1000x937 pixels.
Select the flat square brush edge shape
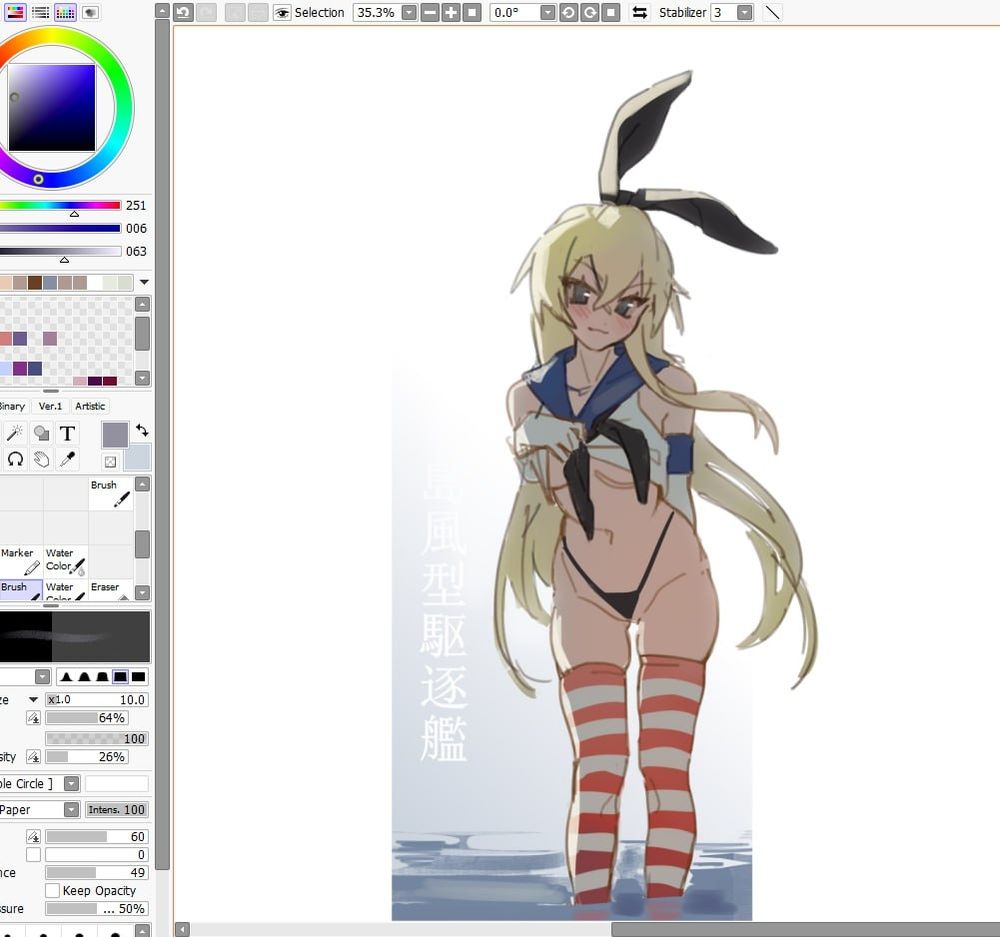(x=138, y=676)
